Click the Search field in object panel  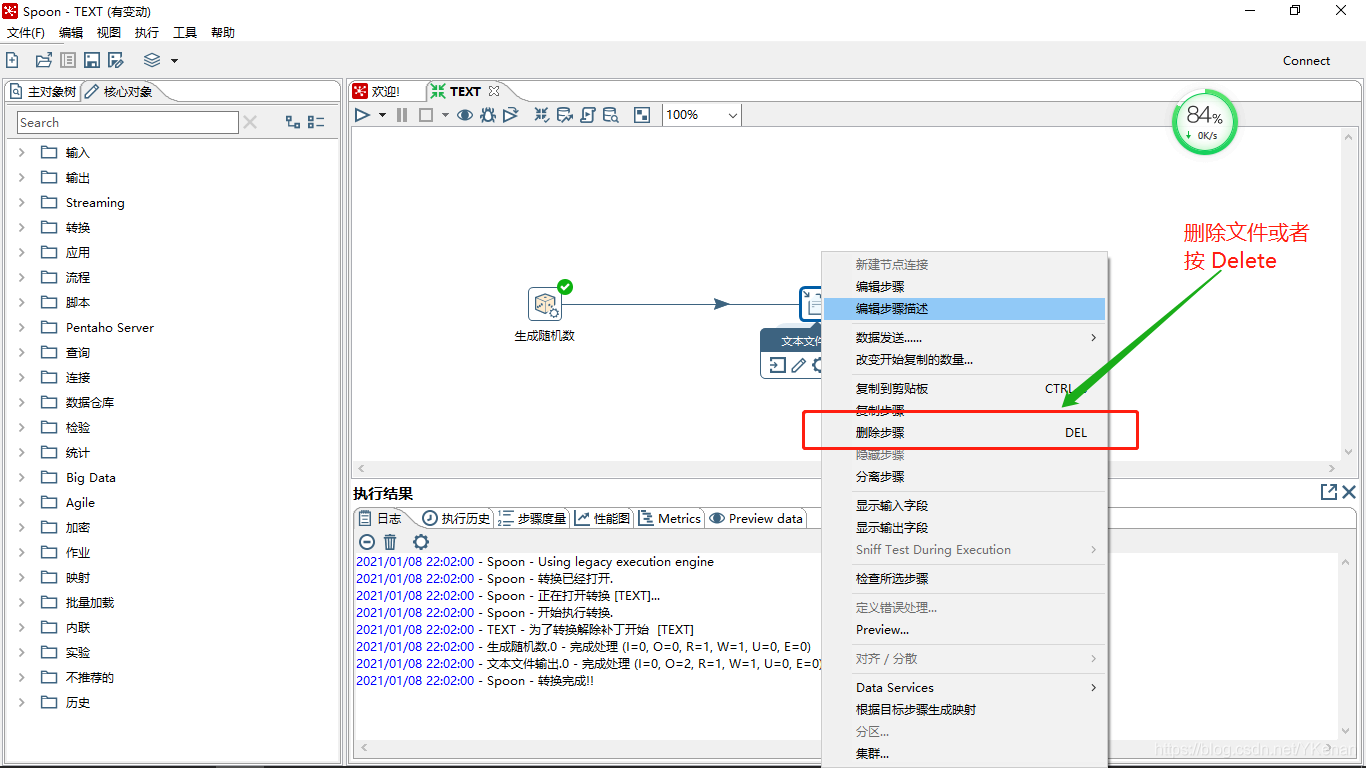(x=128, y=122)
